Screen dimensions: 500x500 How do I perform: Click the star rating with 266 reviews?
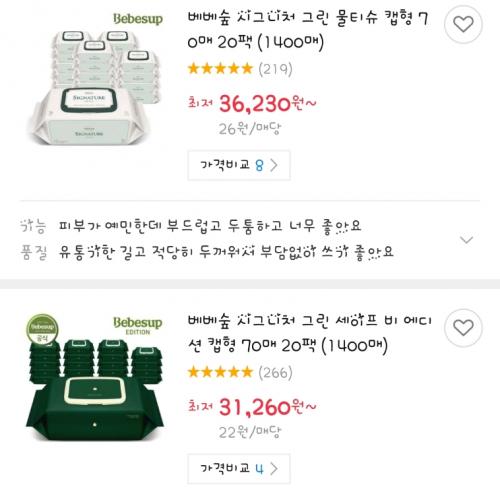240,372
